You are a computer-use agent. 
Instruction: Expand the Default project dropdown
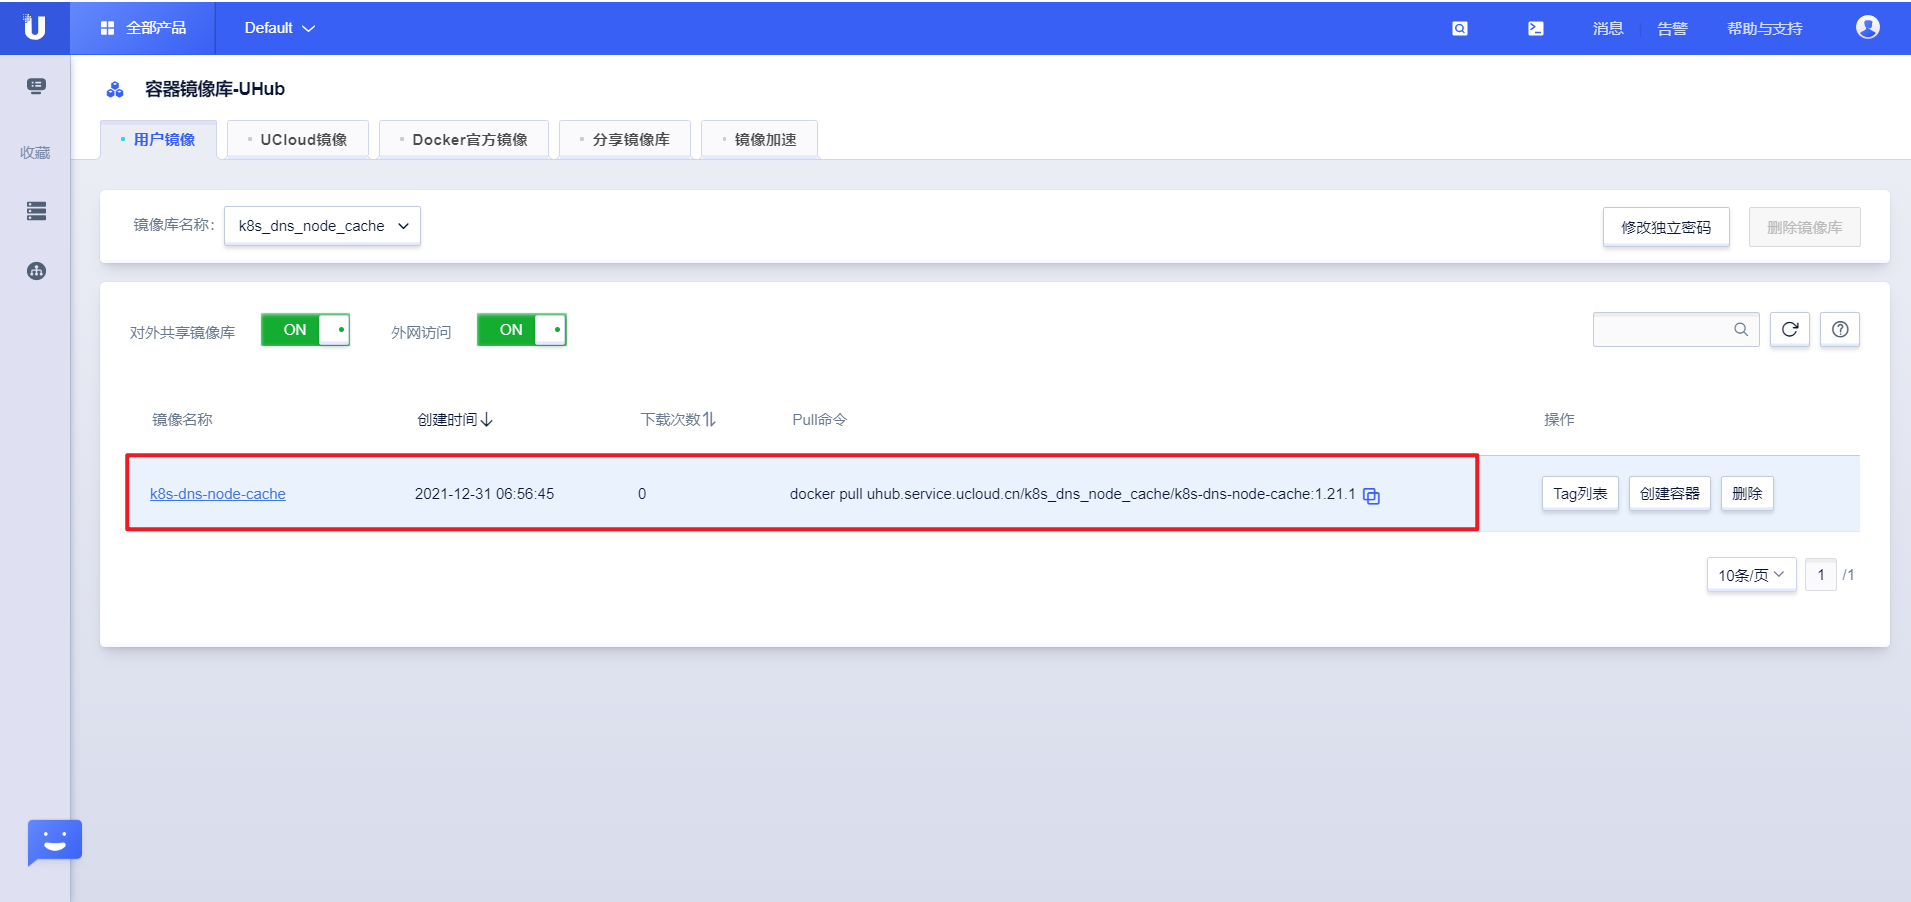coord(279,28)
